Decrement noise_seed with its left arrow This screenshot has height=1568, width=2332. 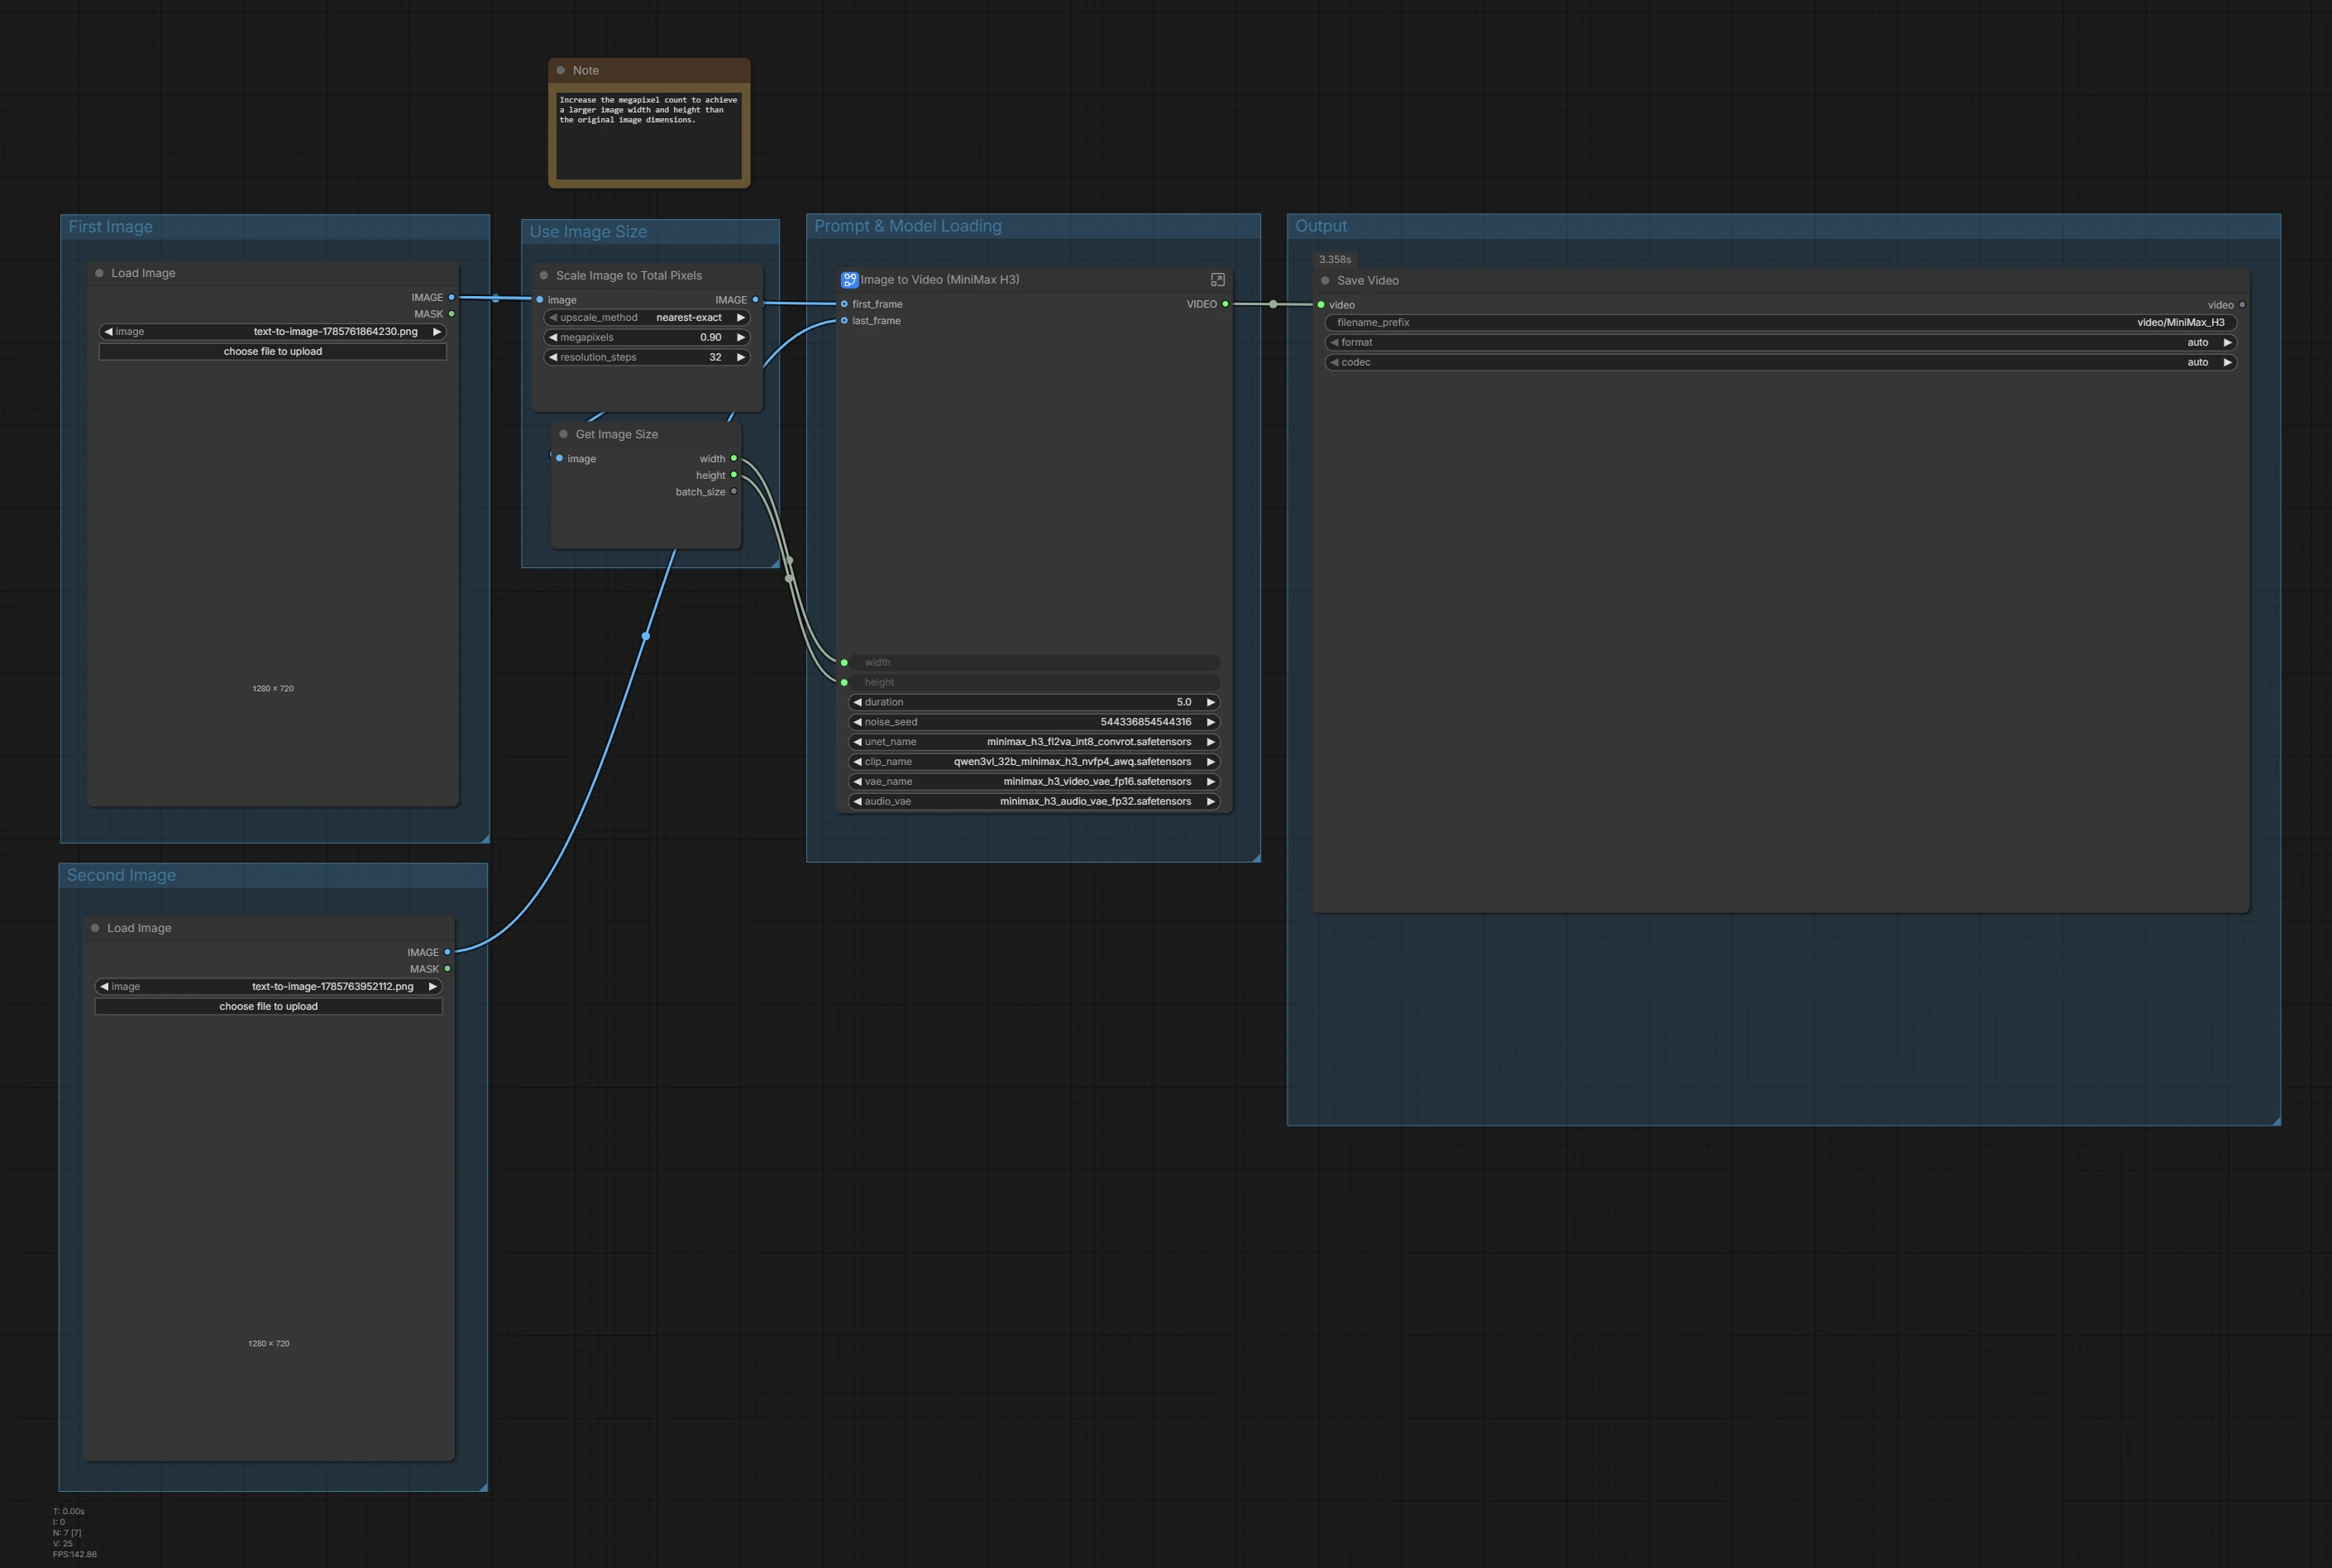[857, 722]
